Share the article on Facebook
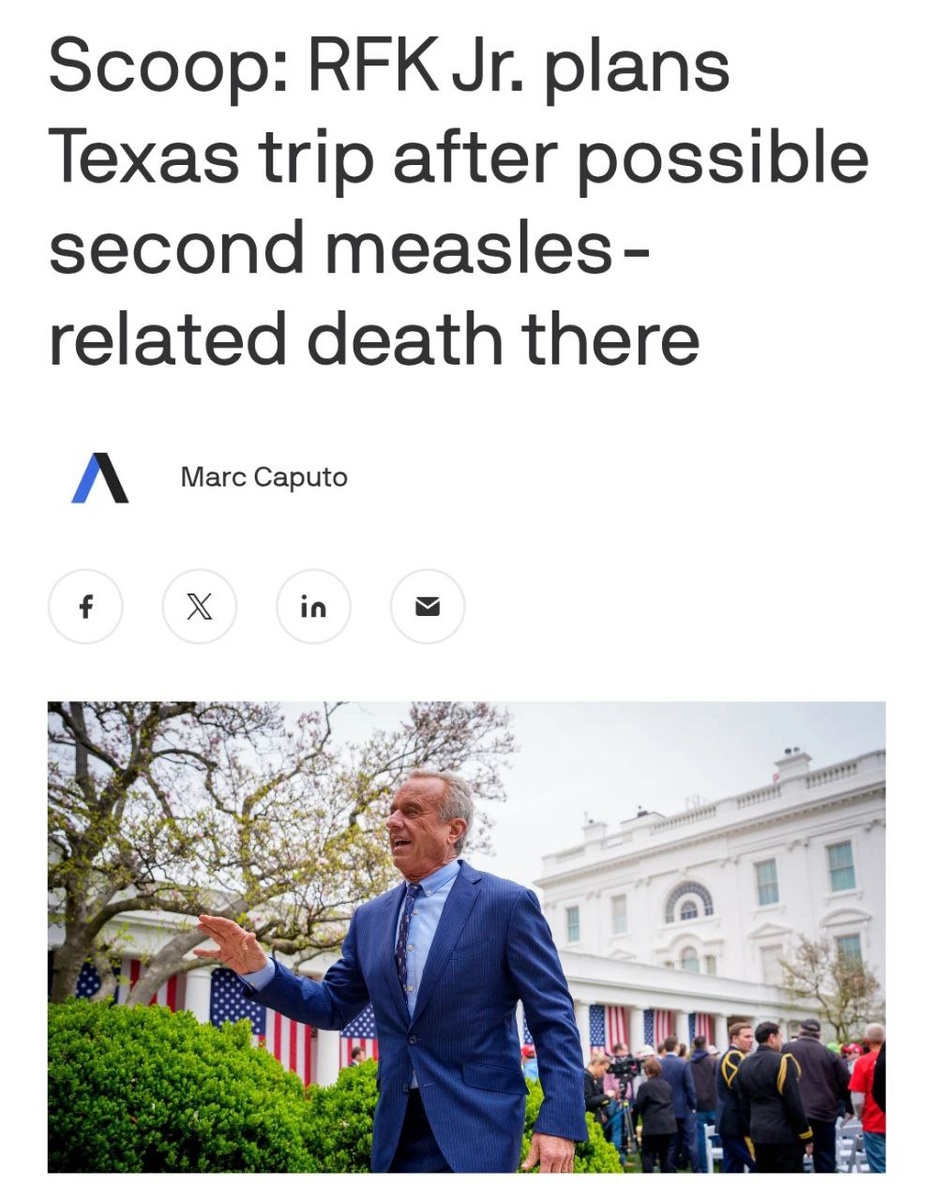The image size is (933, 1200). [86, 606]
